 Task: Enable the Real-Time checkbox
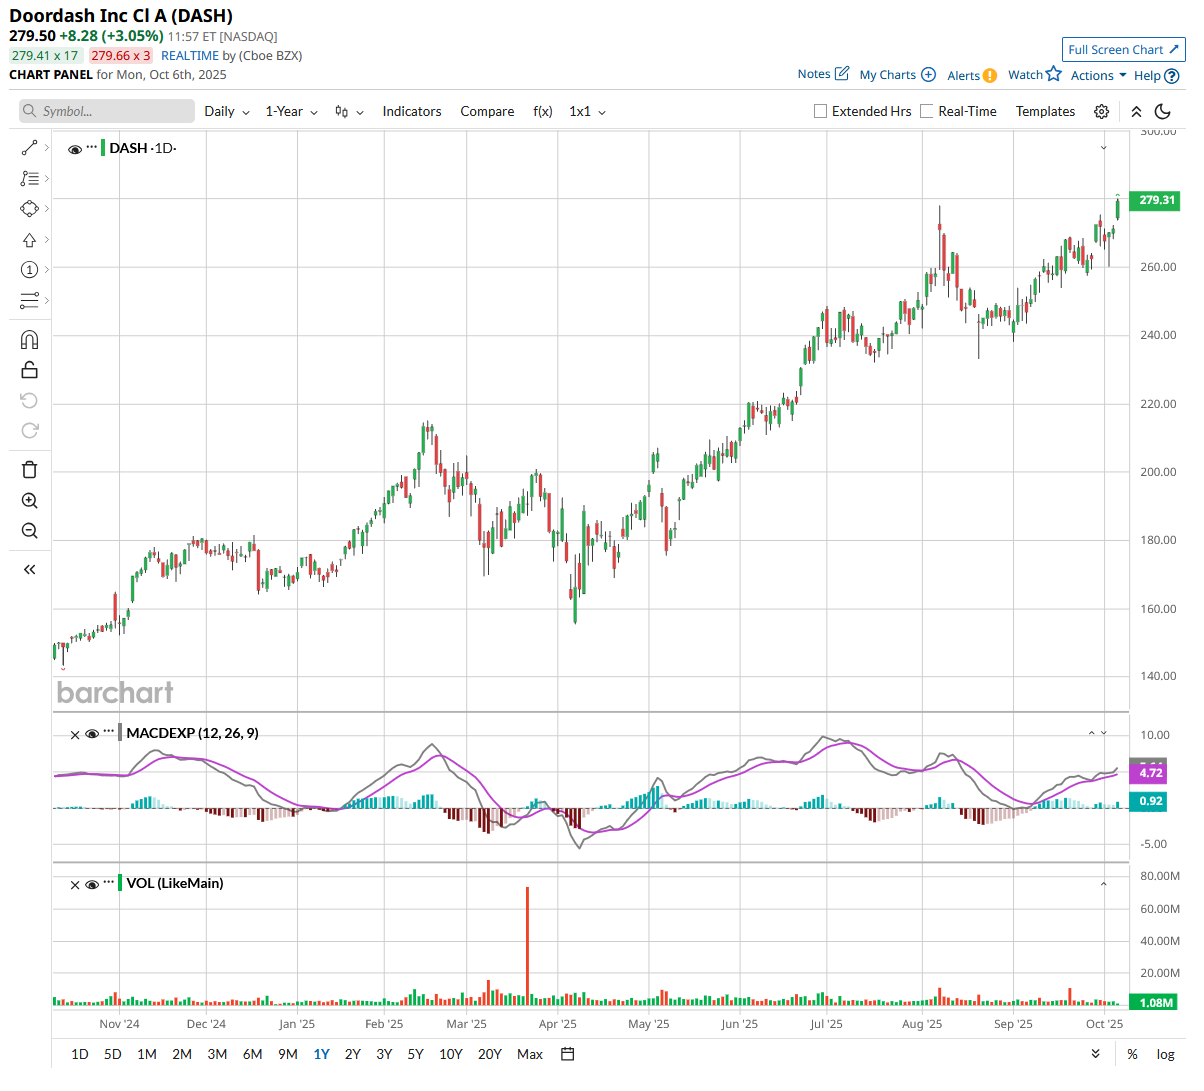(927, 112)
